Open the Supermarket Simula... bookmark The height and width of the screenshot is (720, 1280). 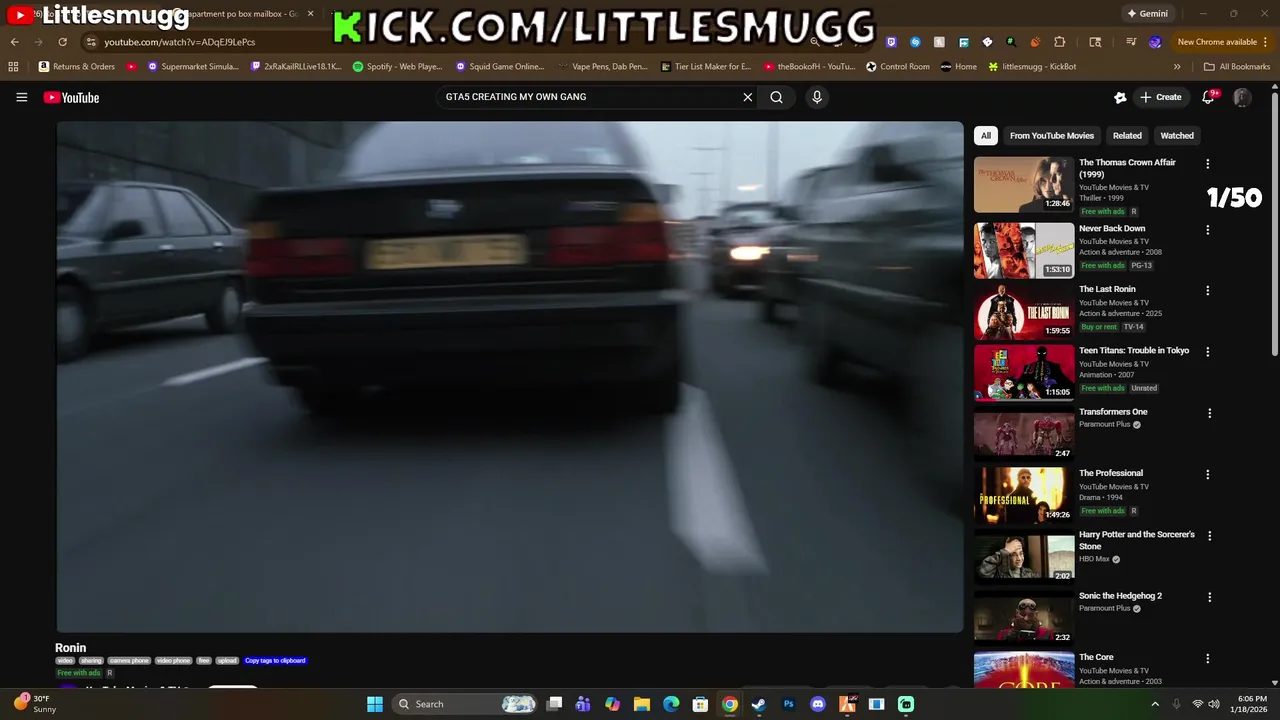coord(194,67)
